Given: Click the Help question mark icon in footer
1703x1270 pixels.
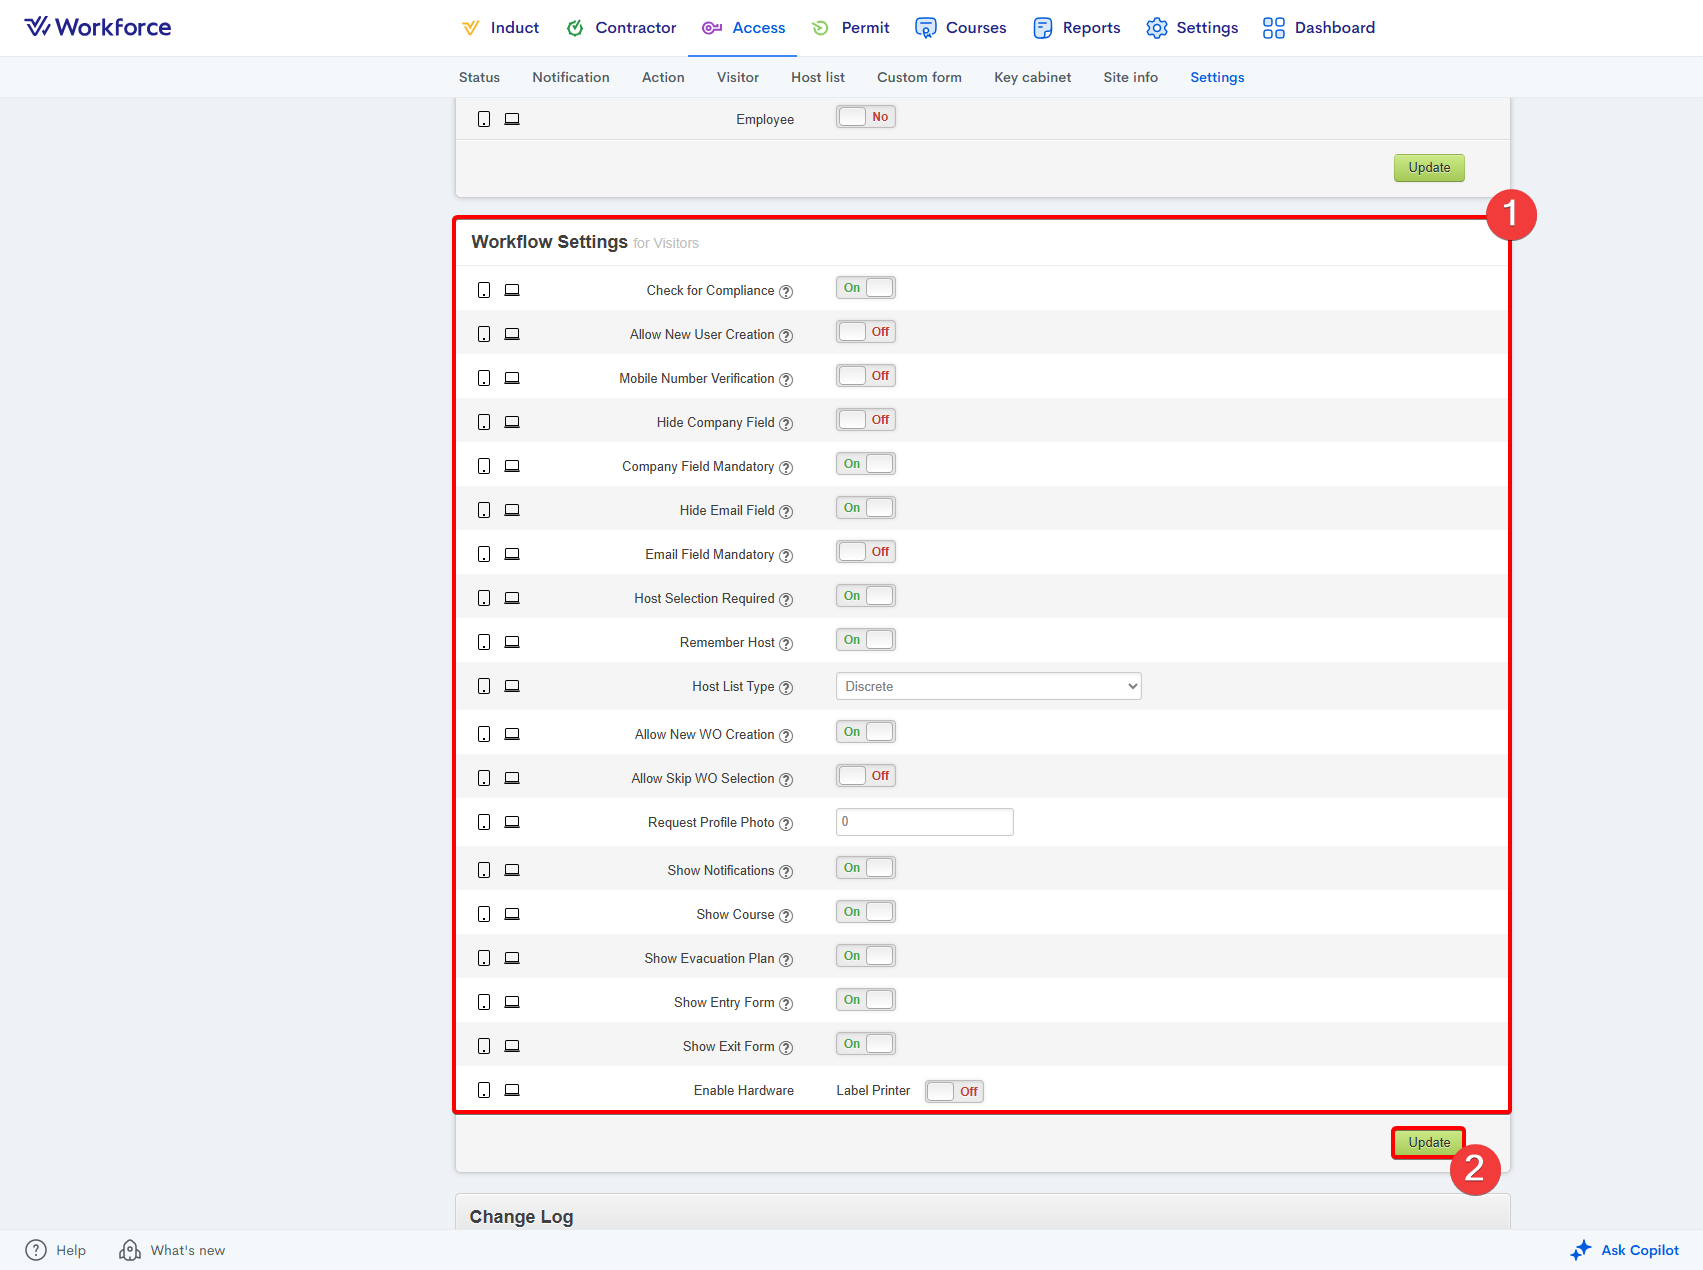Looking at the screenshot, I should [36, 1250].
